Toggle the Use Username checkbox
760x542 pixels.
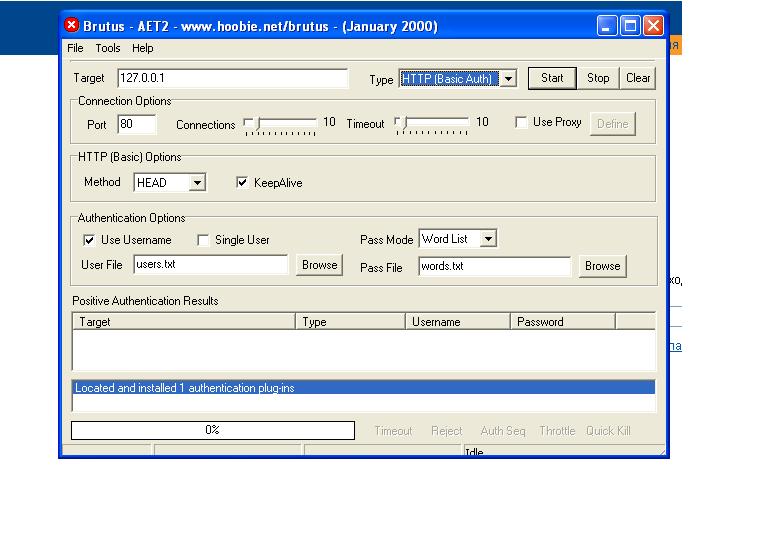tap(89, 240)
